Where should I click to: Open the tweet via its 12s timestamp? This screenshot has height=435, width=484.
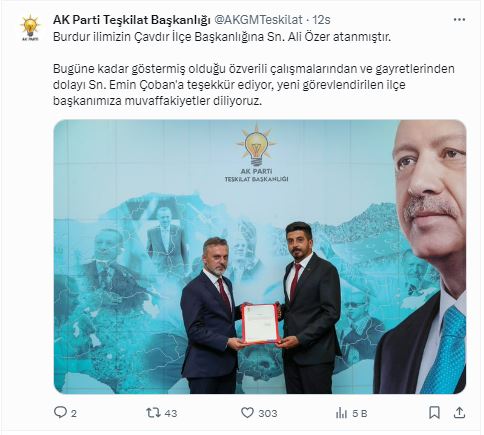321,20
